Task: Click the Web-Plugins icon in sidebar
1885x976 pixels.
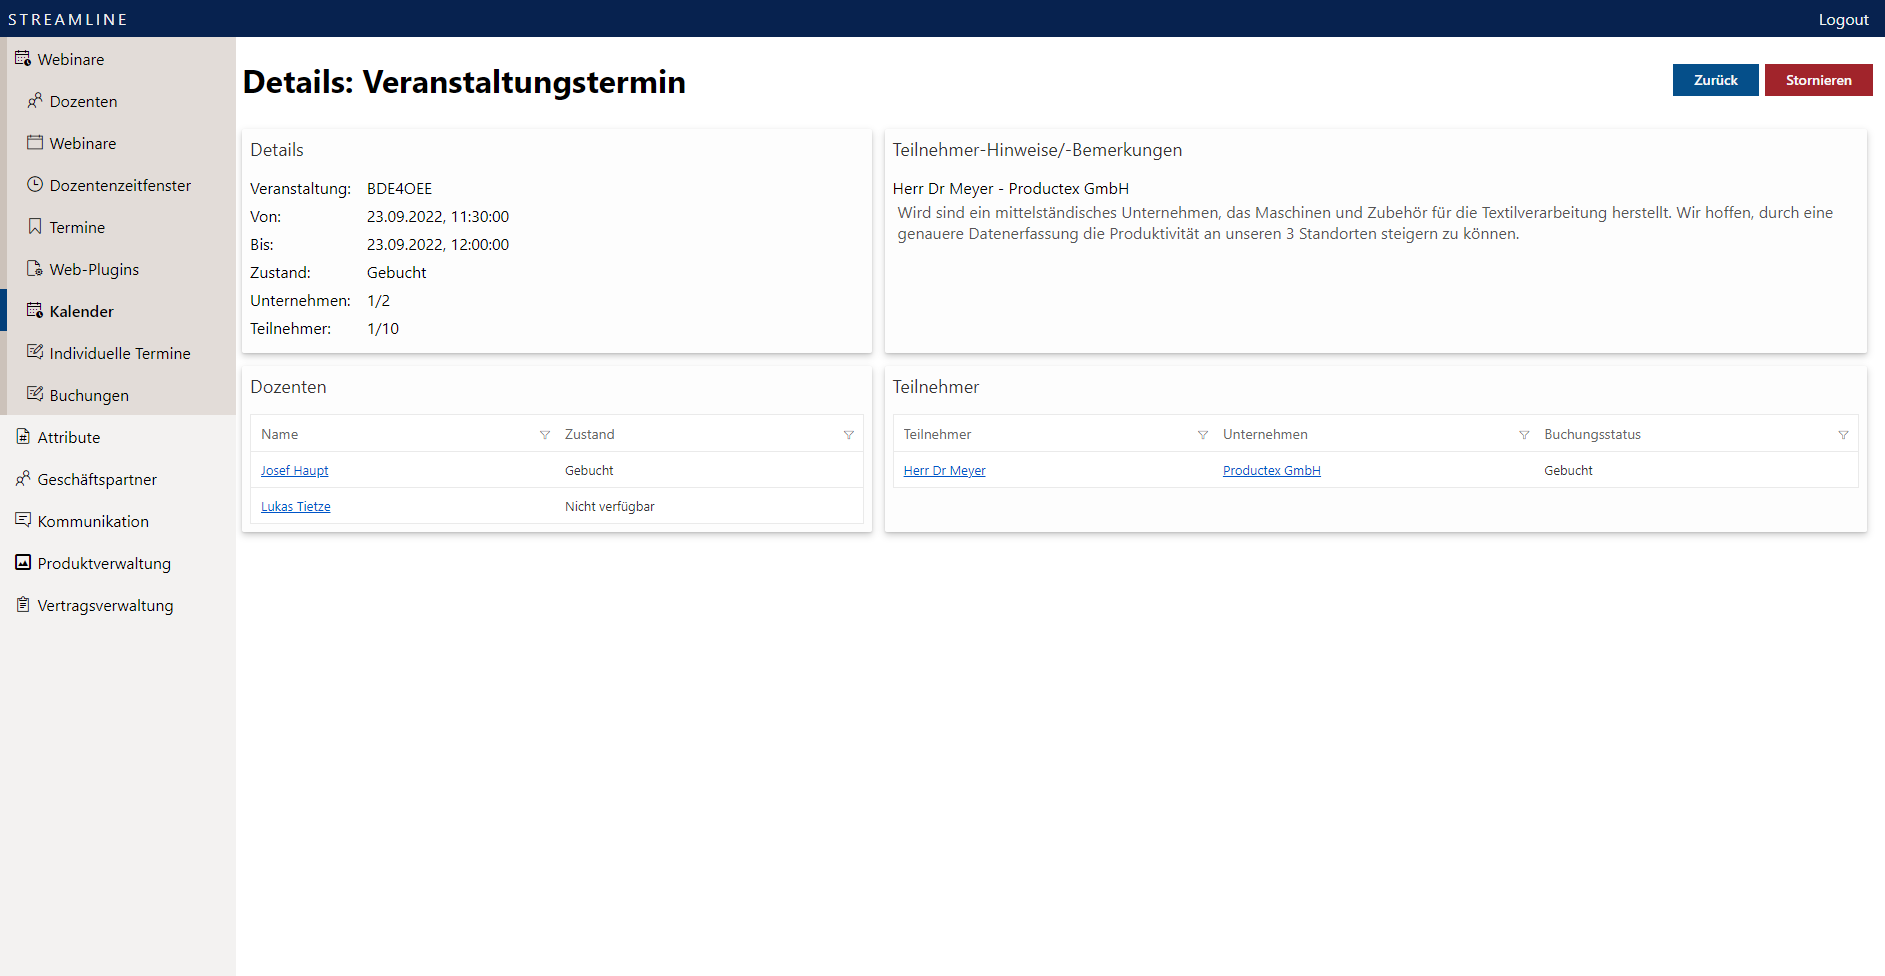Action: coord(35,269)
